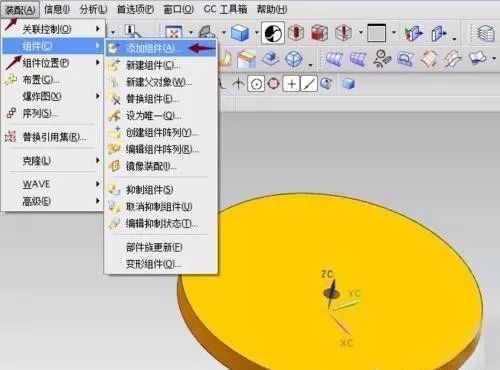The height and width of the screenshot is (370, 500).
Task: Select 编辑抑制状态(T) menu entry
Action: [161, 223]
